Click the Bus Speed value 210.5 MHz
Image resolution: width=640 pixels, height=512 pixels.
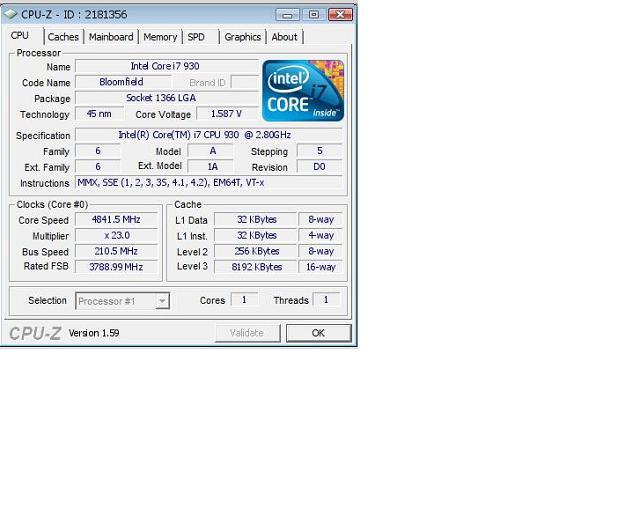point(116,251)
